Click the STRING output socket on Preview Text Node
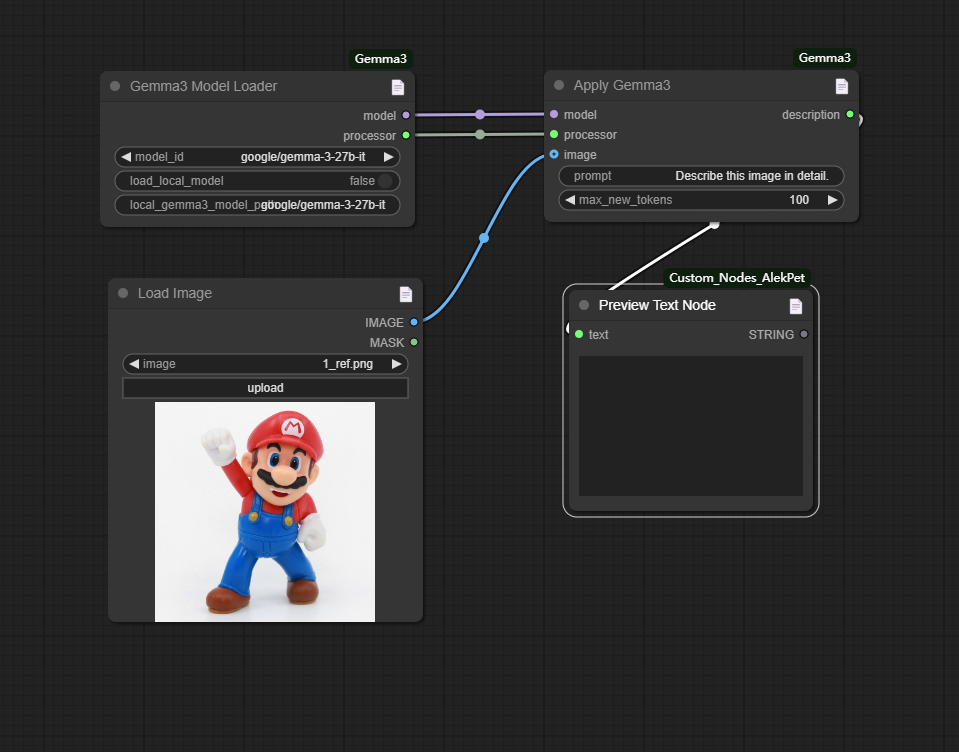 click(804, 334)
